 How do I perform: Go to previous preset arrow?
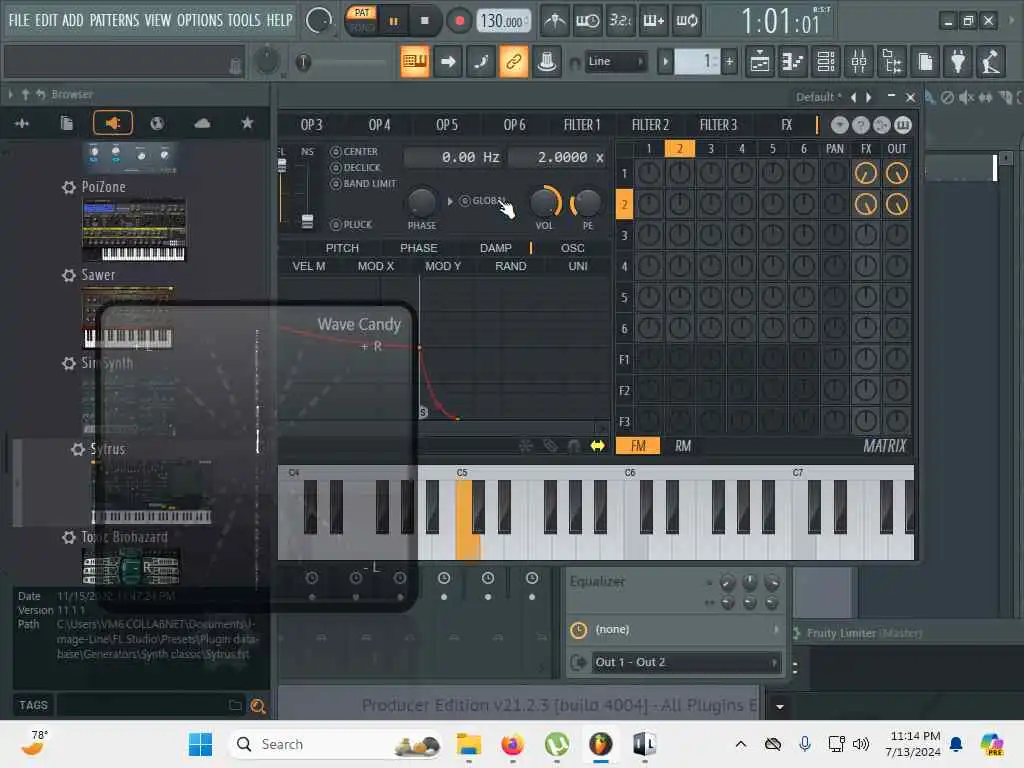853,97
